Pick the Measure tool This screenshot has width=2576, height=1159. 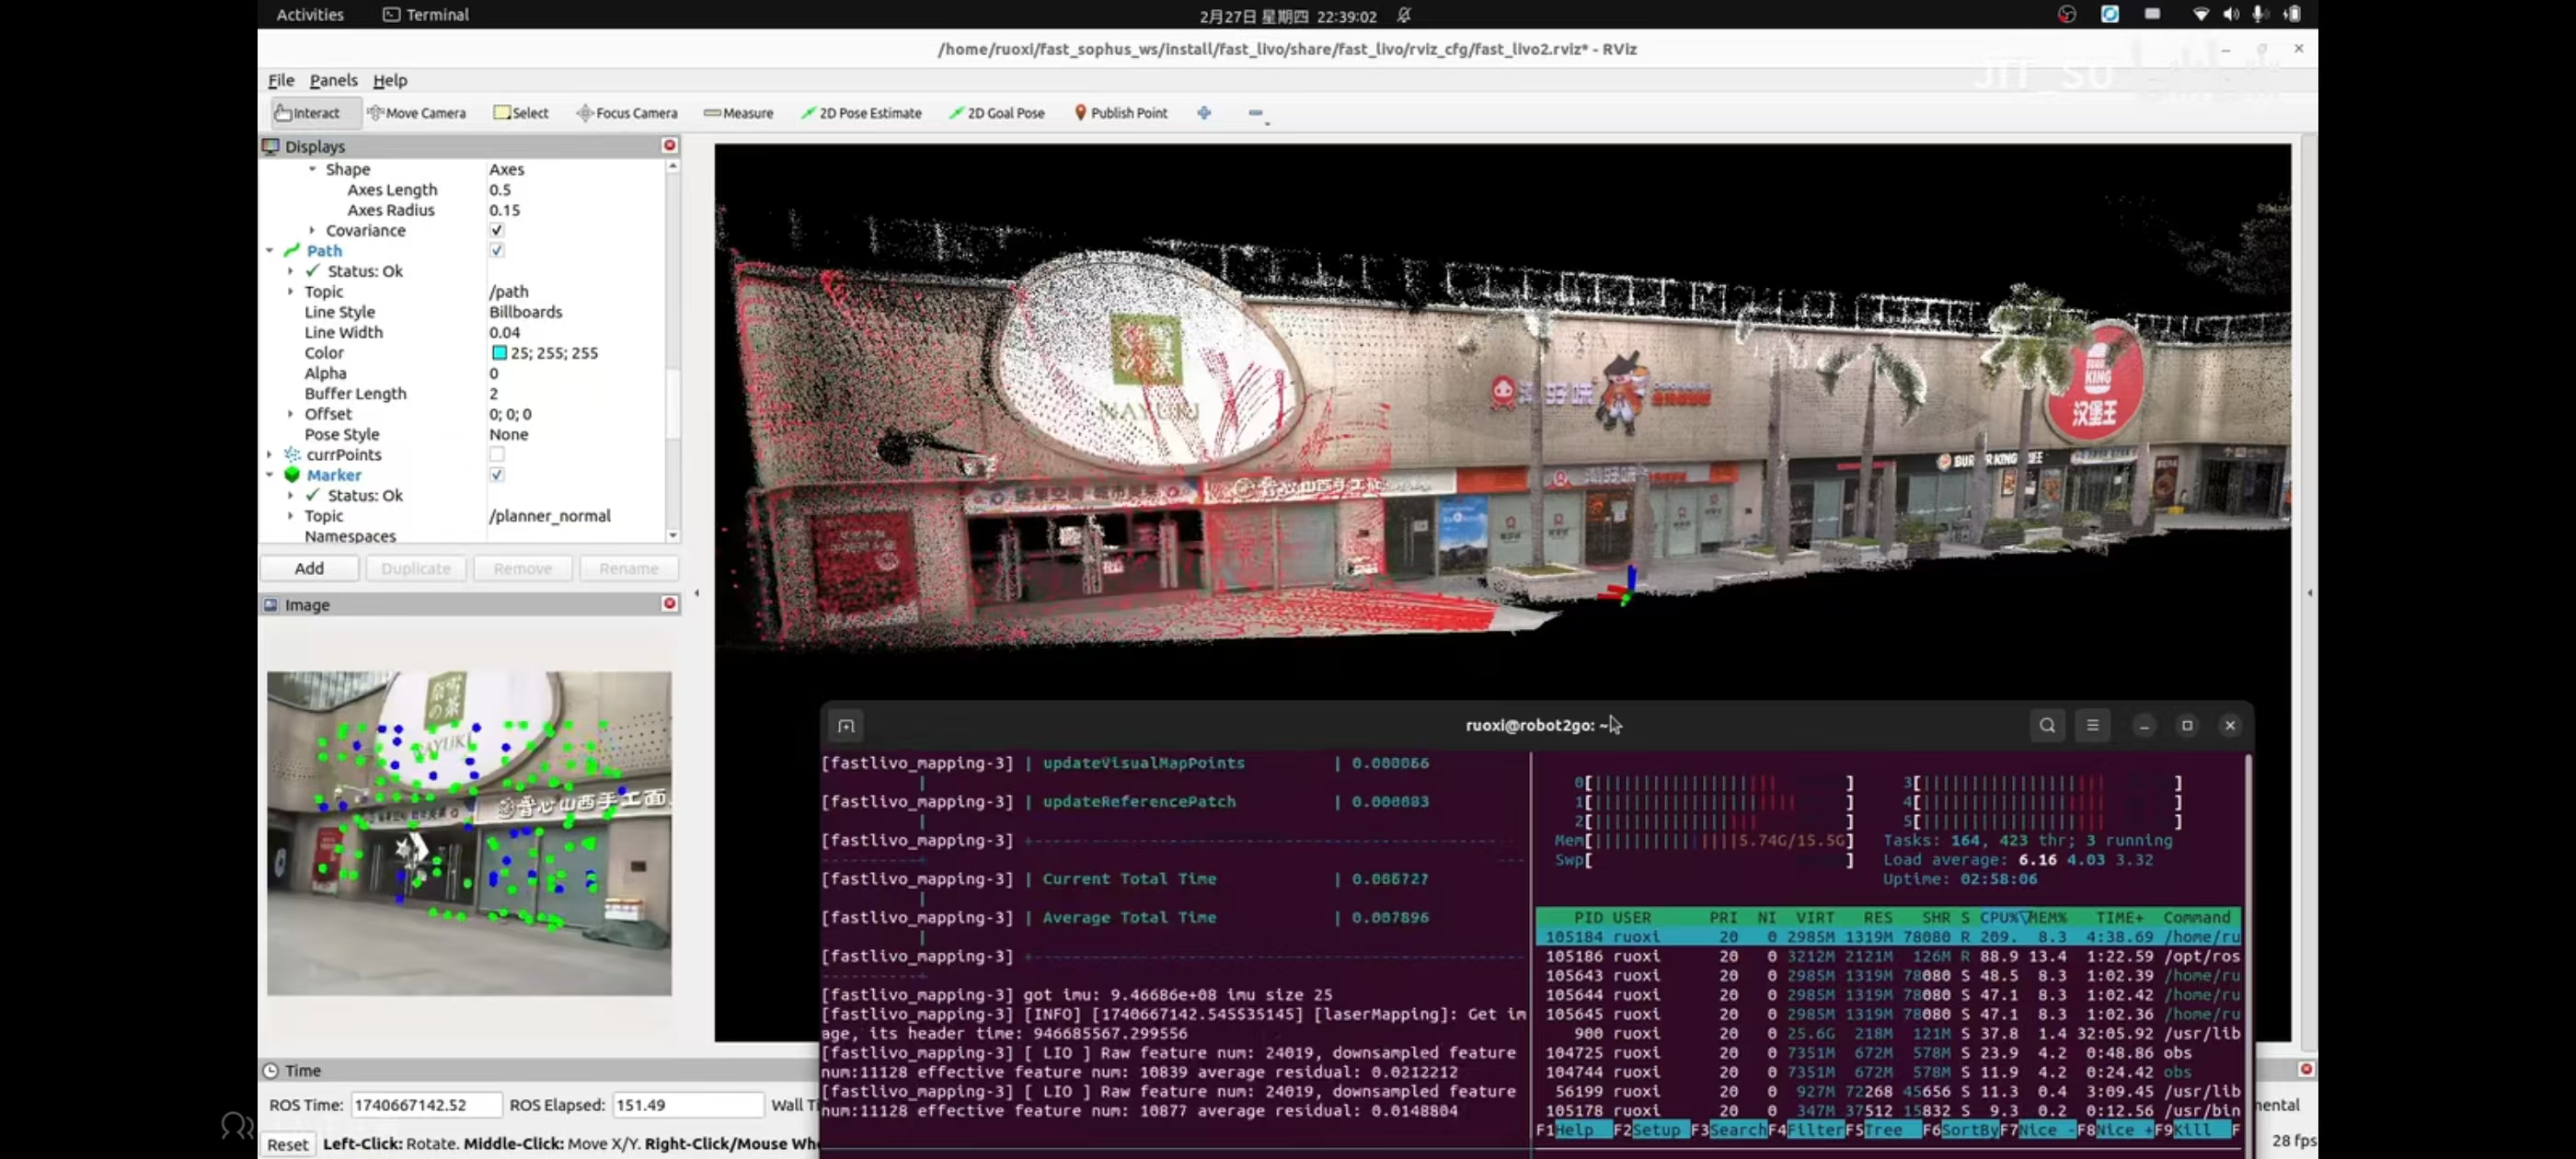[x=738, y=113]
